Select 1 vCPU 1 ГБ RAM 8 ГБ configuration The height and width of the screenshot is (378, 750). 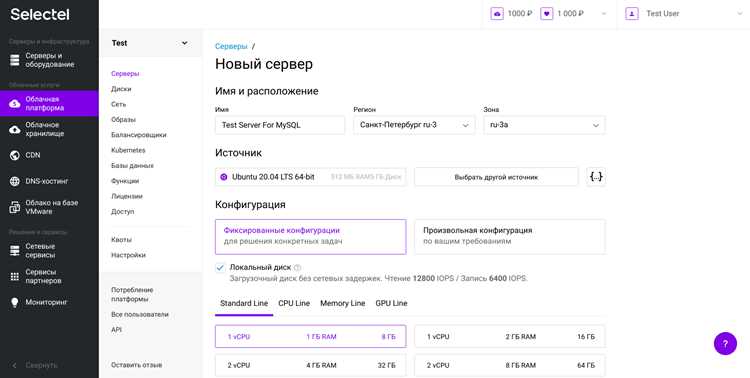[310, 336]
